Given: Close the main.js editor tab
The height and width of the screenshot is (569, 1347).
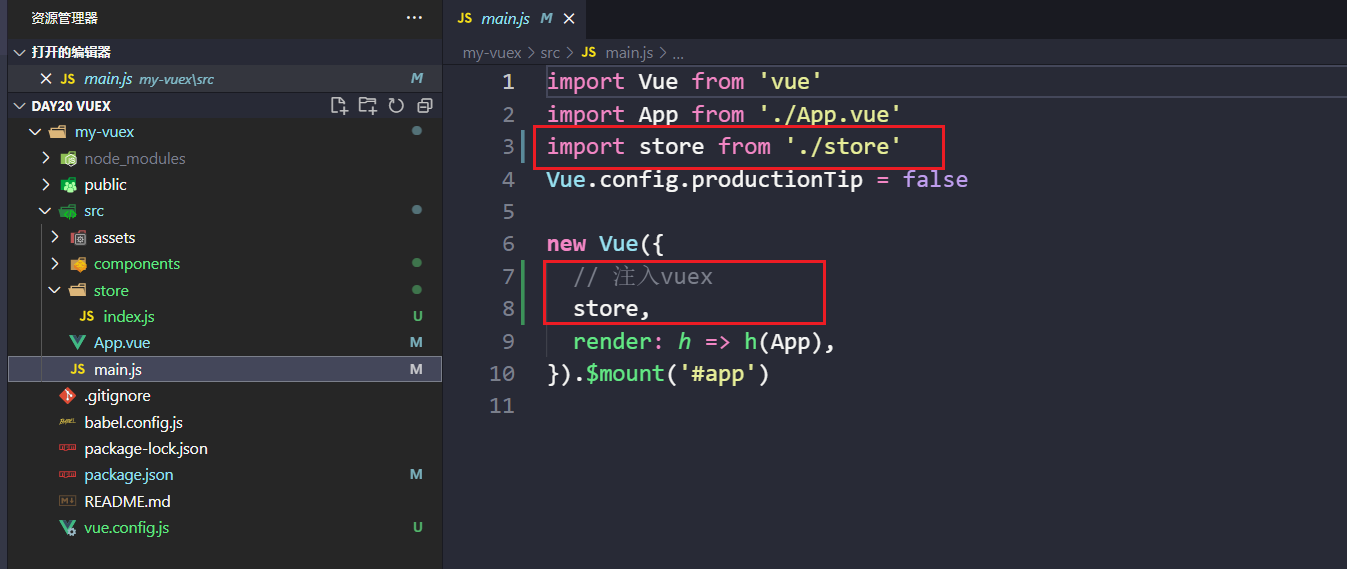Looking at the screenshot, I should click(x=571, y=18).
